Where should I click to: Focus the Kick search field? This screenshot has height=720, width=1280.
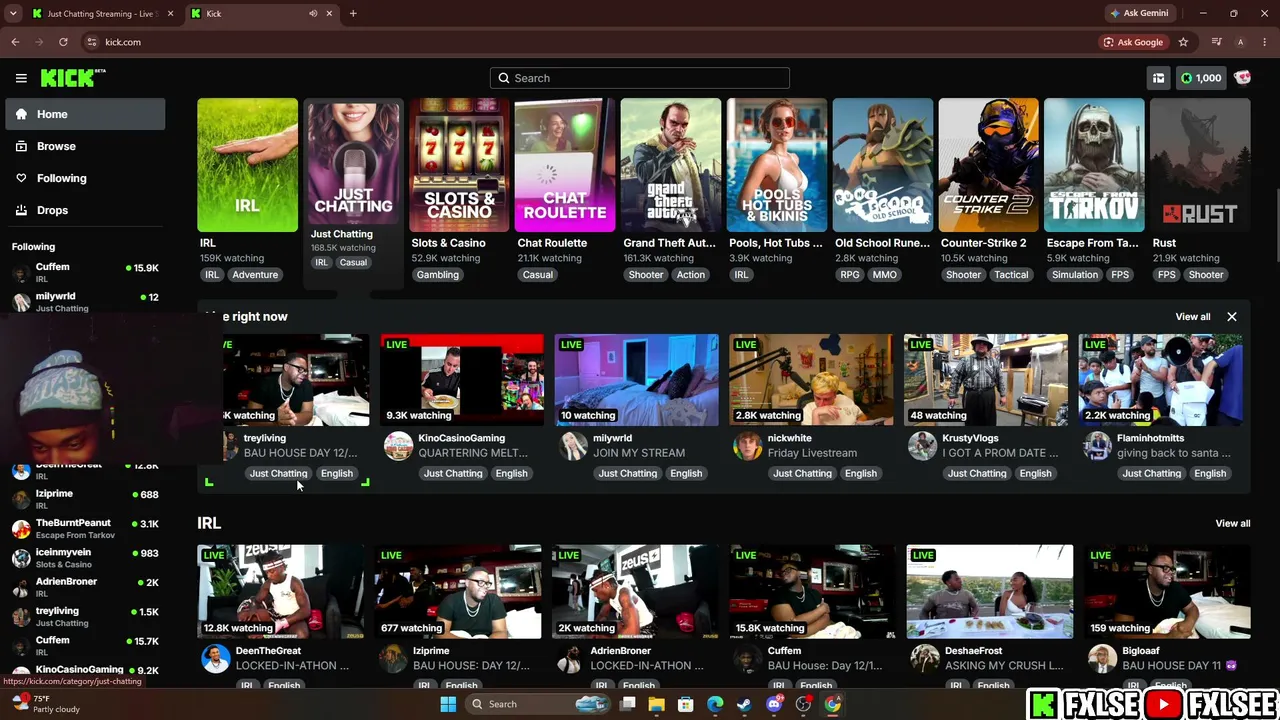point(640,78)
